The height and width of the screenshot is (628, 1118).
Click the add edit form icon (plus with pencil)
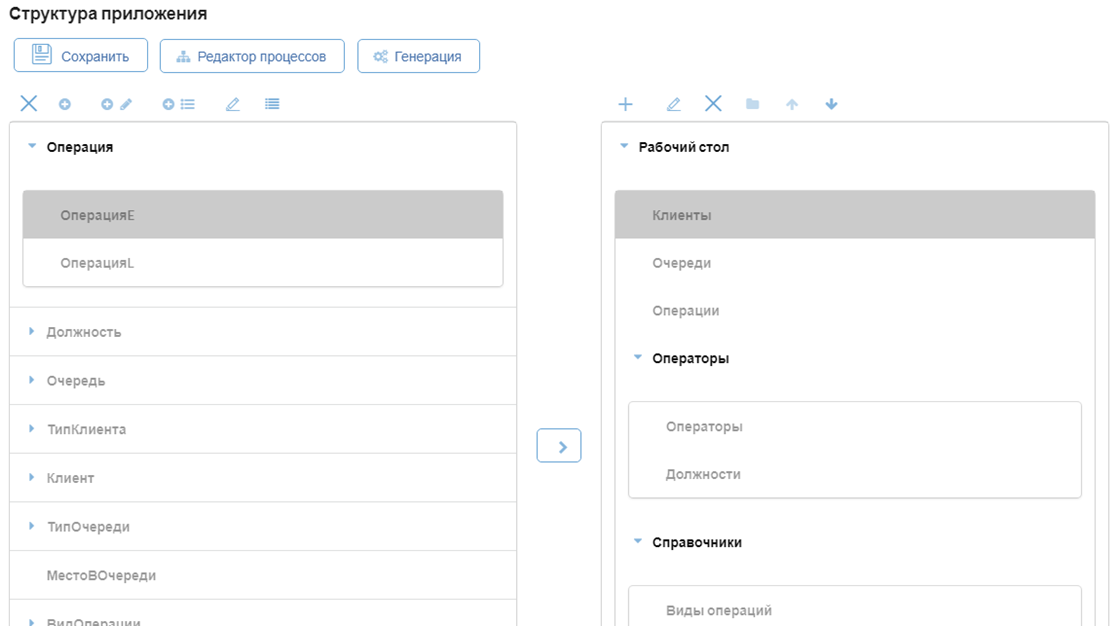pyautogui.click(x=116, y=104)
